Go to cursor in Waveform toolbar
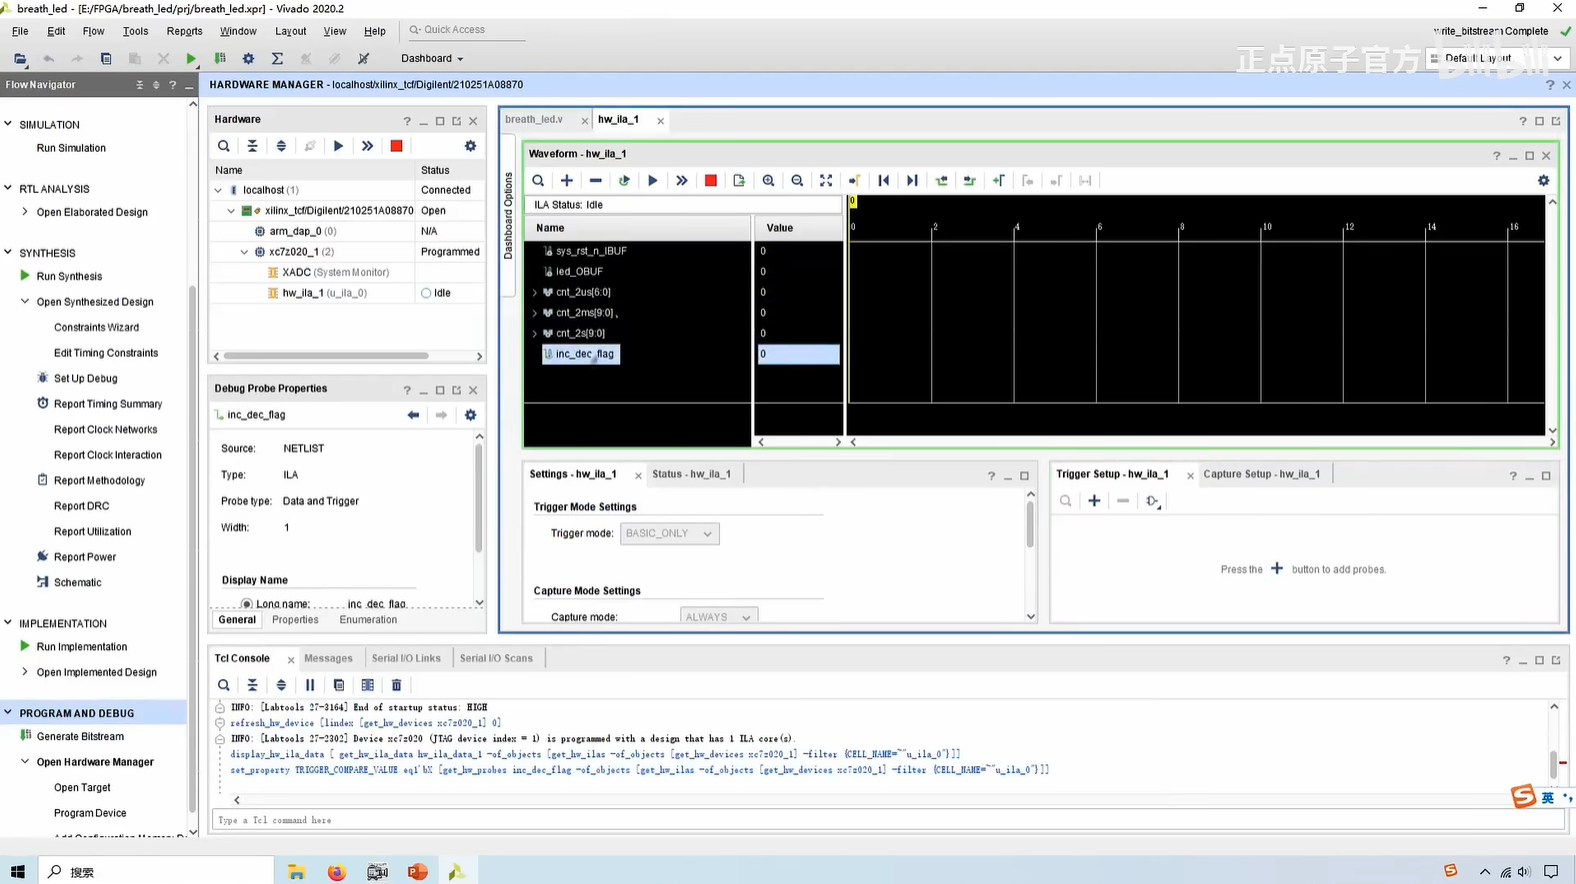Viewport: 1576px width, 884px height. click(855, 181)
